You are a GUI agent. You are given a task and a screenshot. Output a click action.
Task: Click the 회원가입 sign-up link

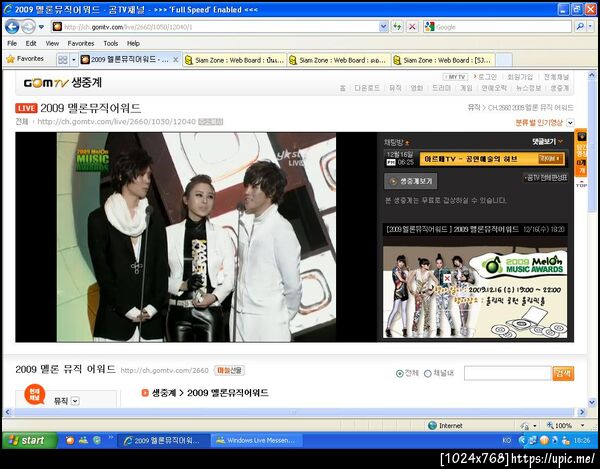pyautogui.click(x=520, y=77)
